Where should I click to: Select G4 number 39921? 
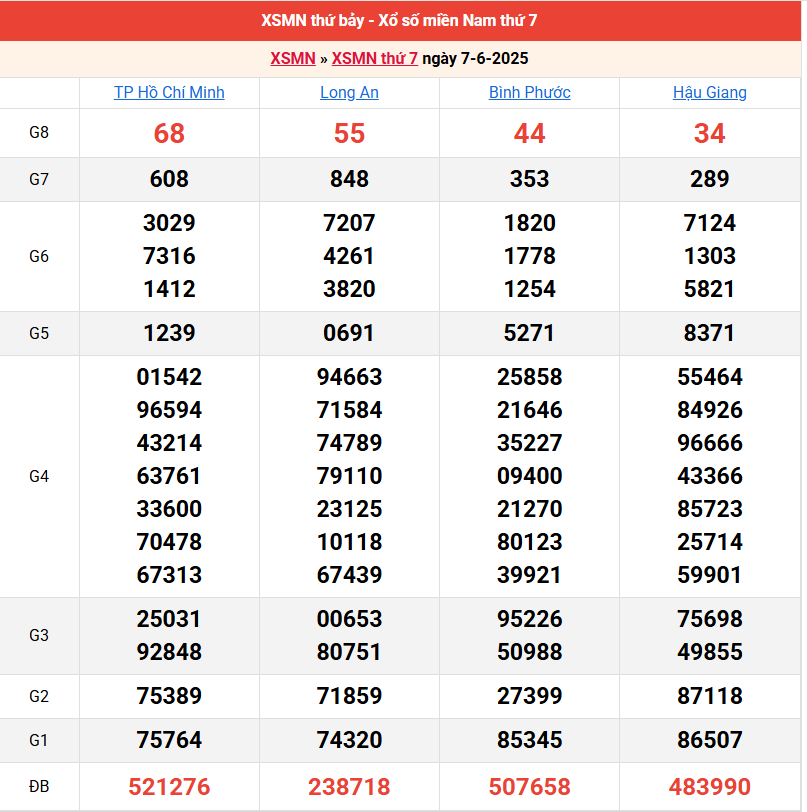529,575
